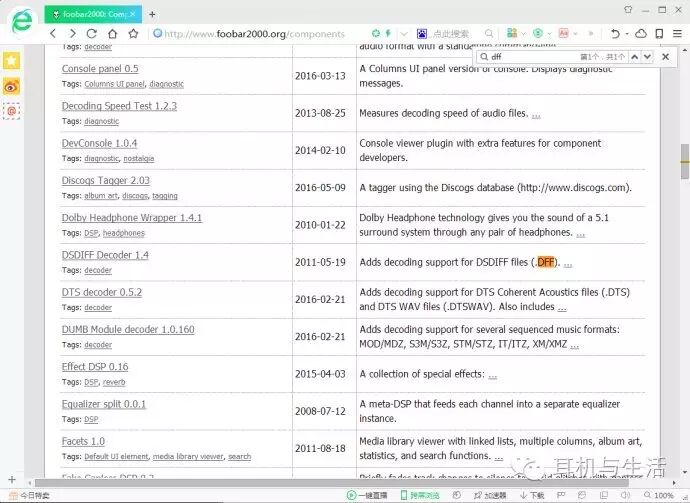The height and width of the screenshot is (503, 690).
Task: Open the Effect DSP 0.16 link
Action: click(95, 367)
